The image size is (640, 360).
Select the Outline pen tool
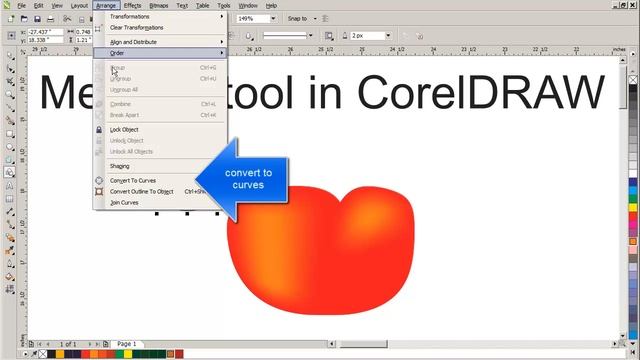(10, 264)
